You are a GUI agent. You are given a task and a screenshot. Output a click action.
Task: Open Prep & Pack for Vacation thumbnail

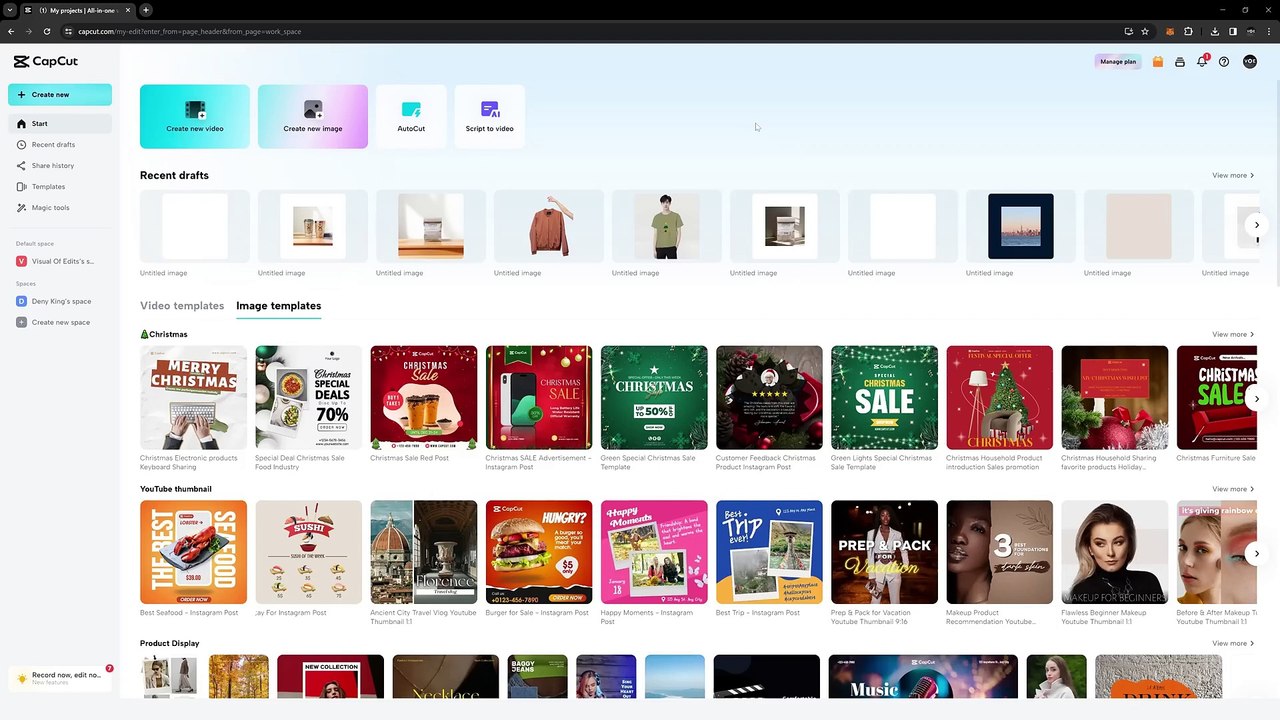[x=884, y=552]
